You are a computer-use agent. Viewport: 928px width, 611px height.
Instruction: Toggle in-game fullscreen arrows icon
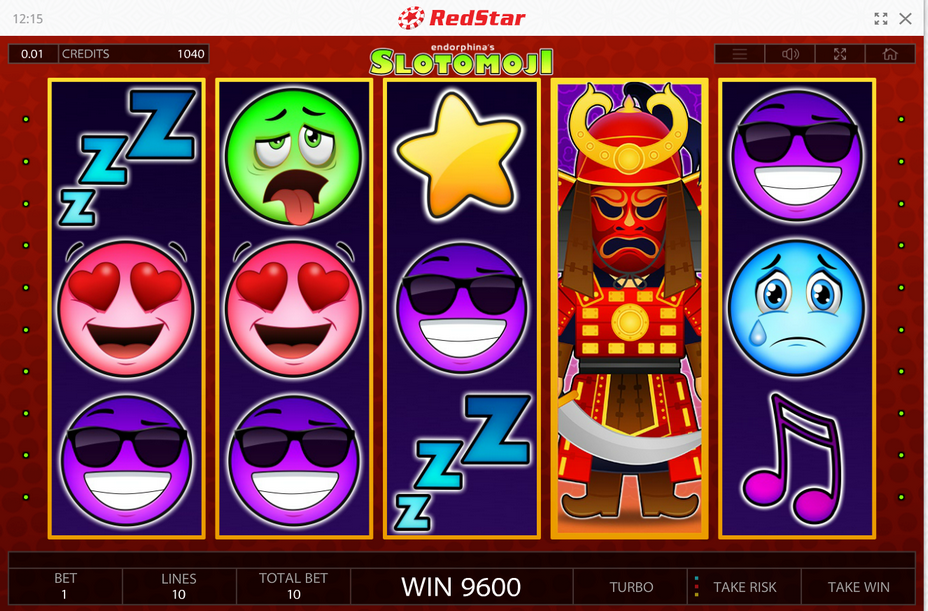pyautogui.click(x=840, y=54)
